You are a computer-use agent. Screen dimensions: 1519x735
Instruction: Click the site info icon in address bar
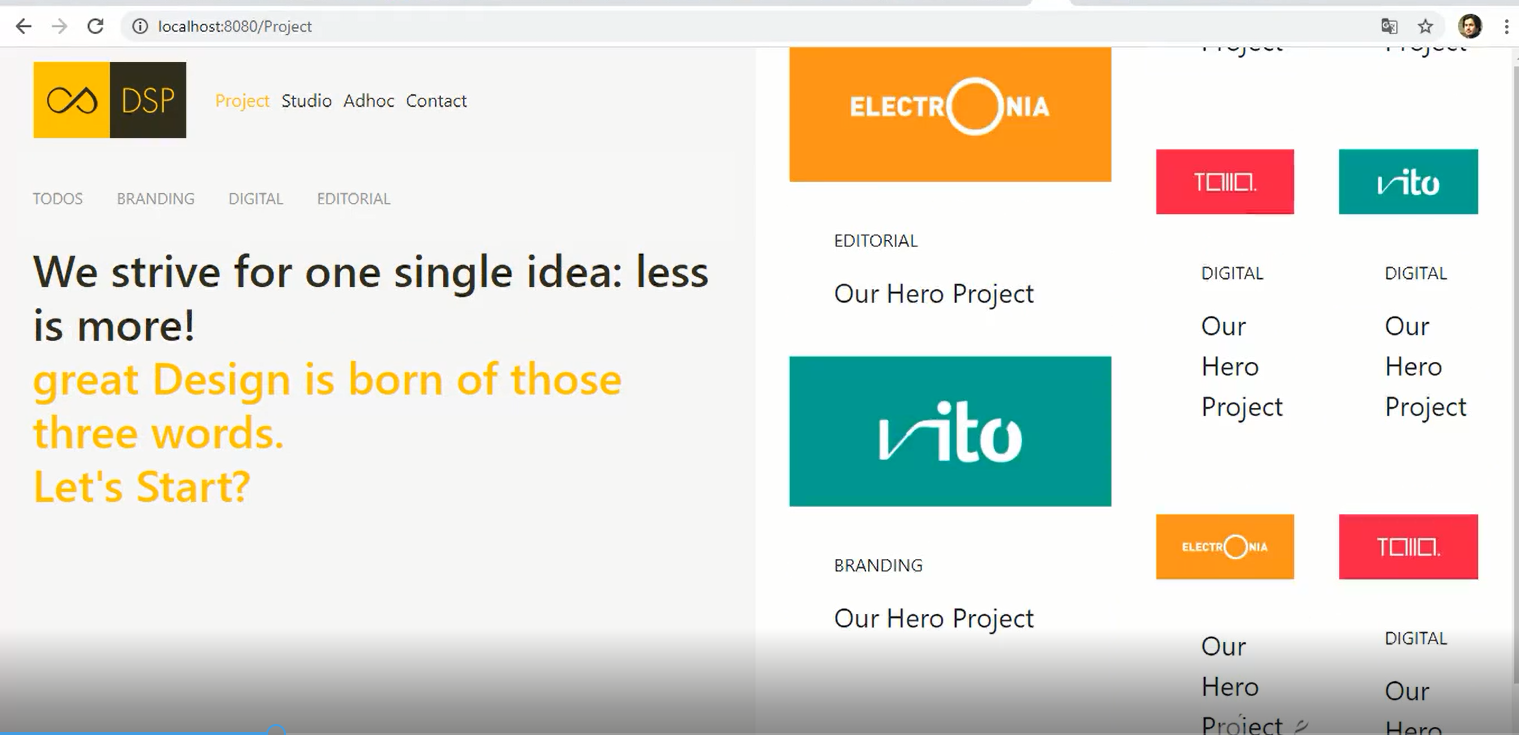pyautogui.click(x=140, y=26)
